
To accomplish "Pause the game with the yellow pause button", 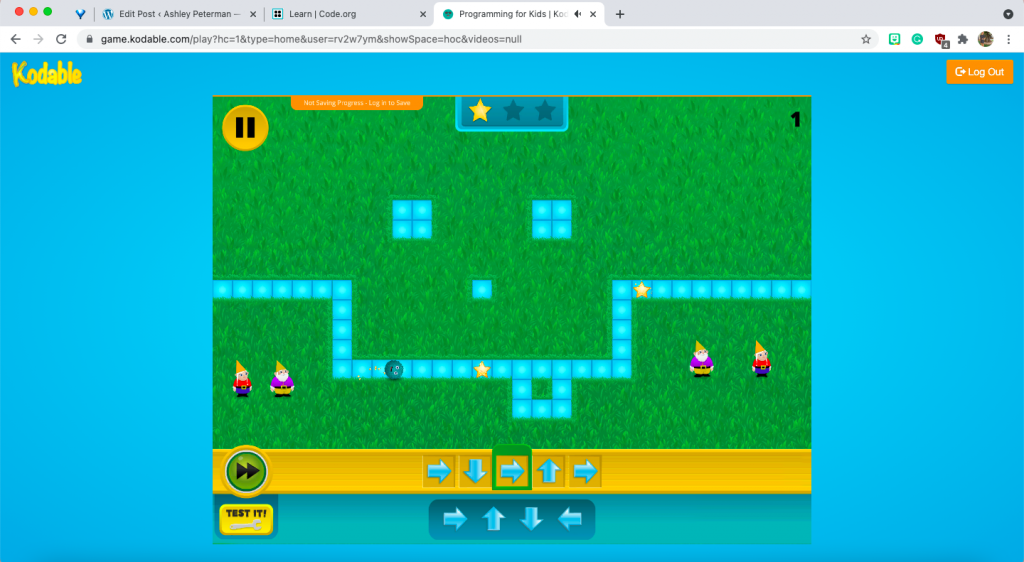I will 245,127.
